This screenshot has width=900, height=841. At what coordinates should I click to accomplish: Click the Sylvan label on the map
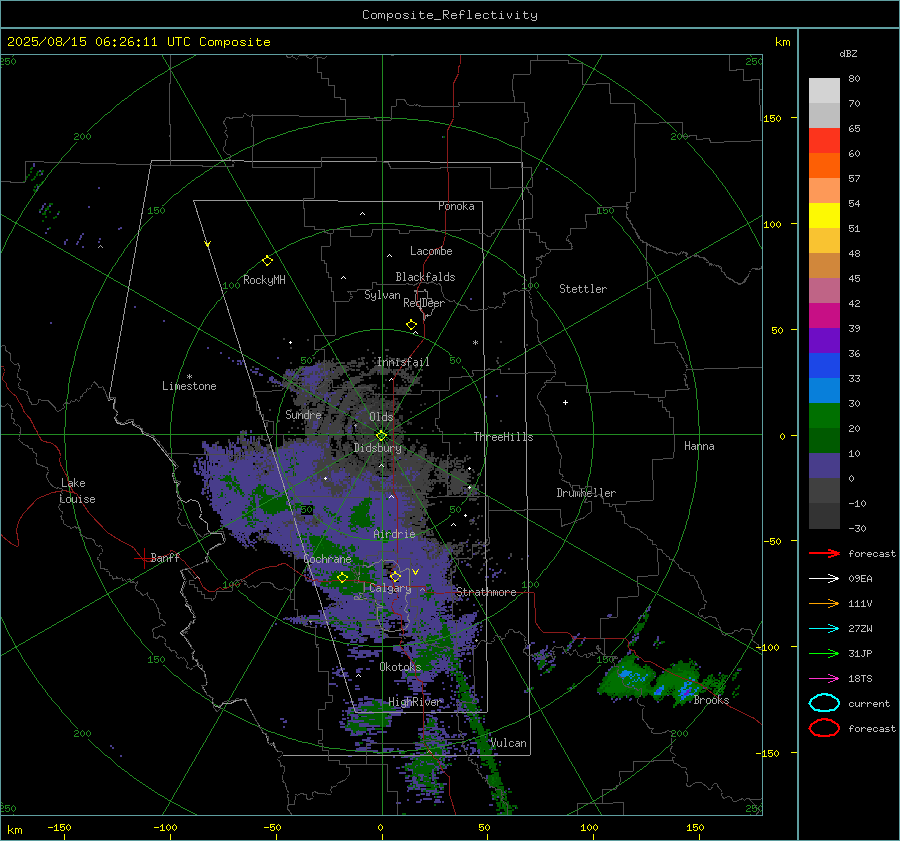point(382,295)
